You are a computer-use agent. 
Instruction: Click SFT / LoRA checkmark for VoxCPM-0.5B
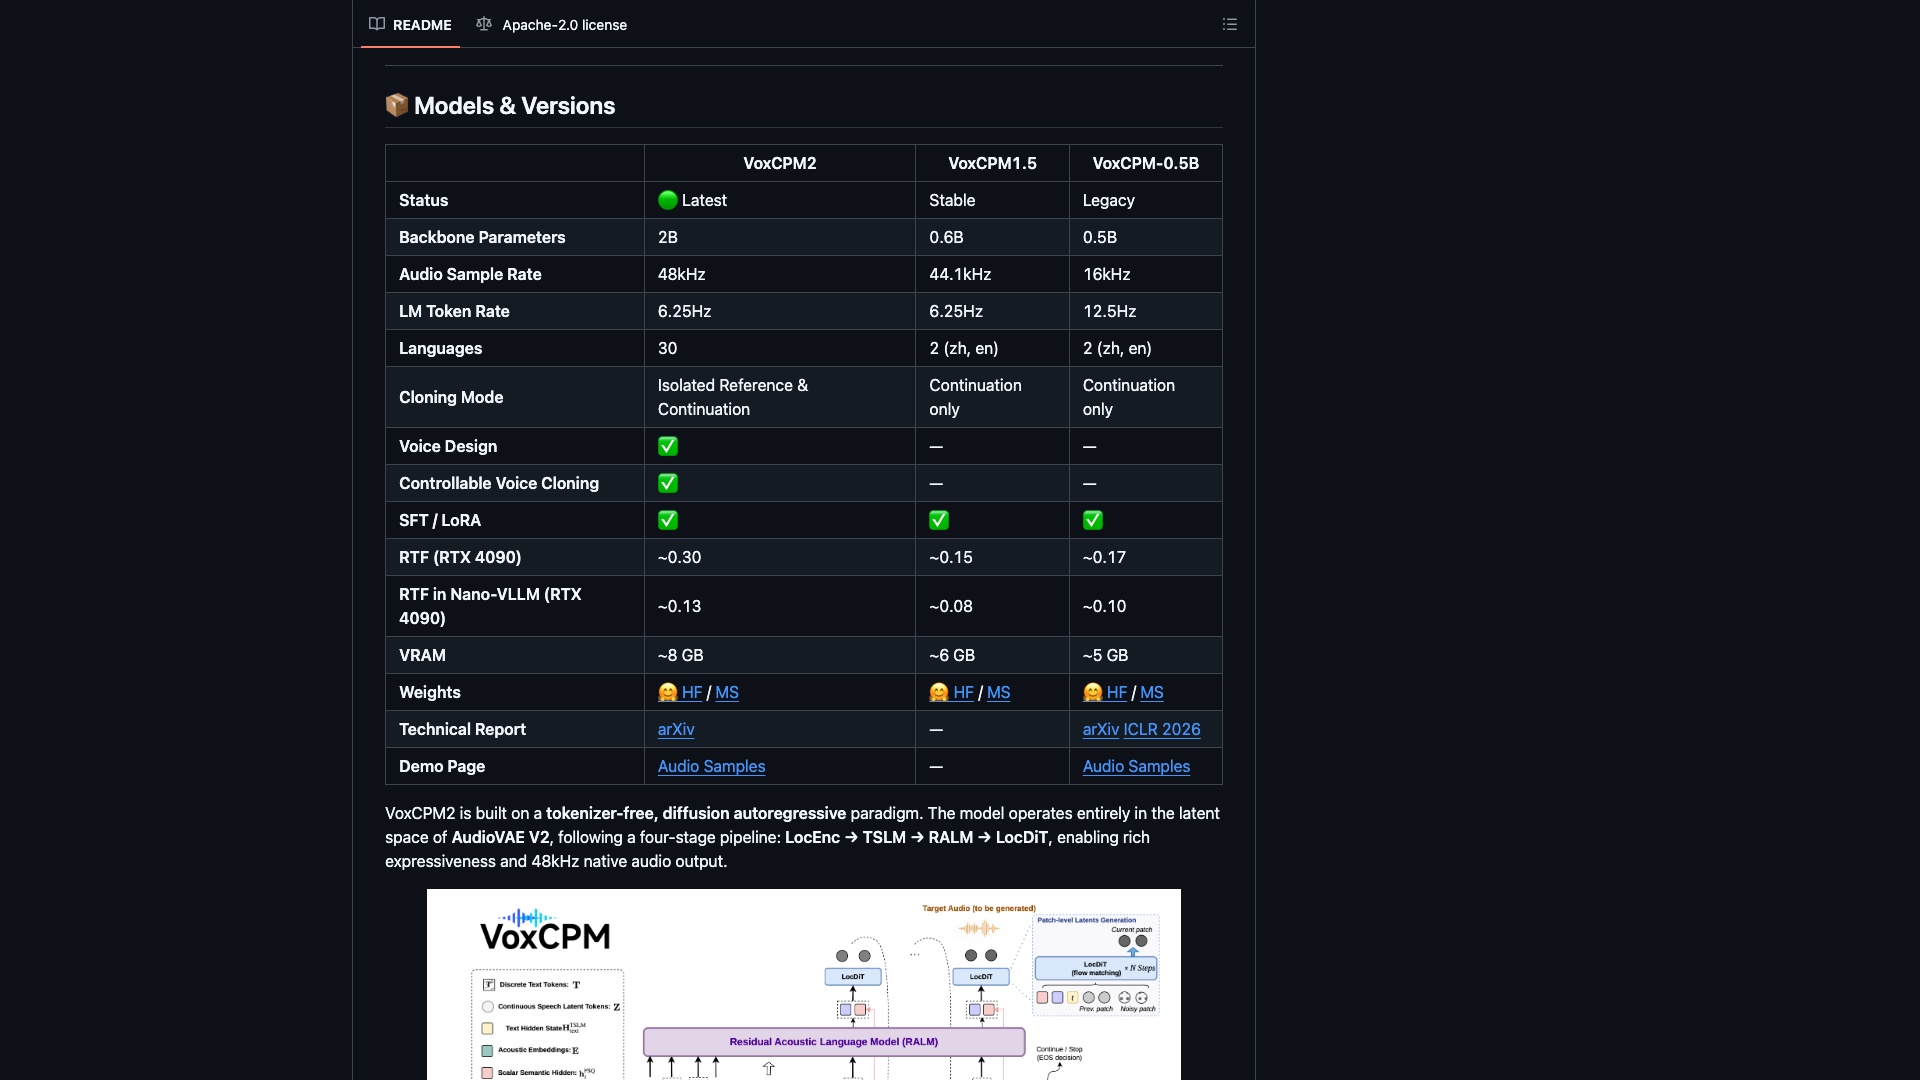(x=1093, y=520)
